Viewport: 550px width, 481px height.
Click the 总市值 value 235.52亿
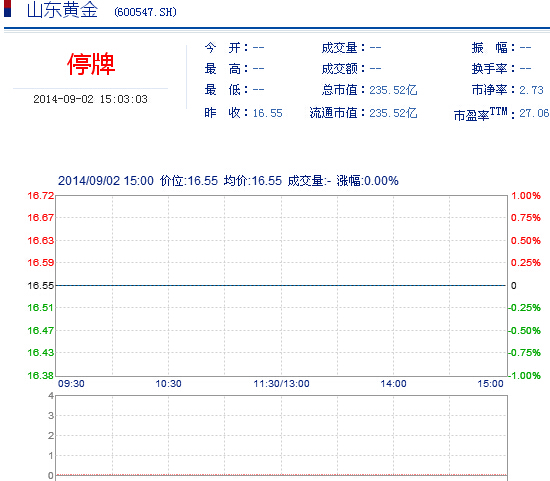(x=393, y=90)
